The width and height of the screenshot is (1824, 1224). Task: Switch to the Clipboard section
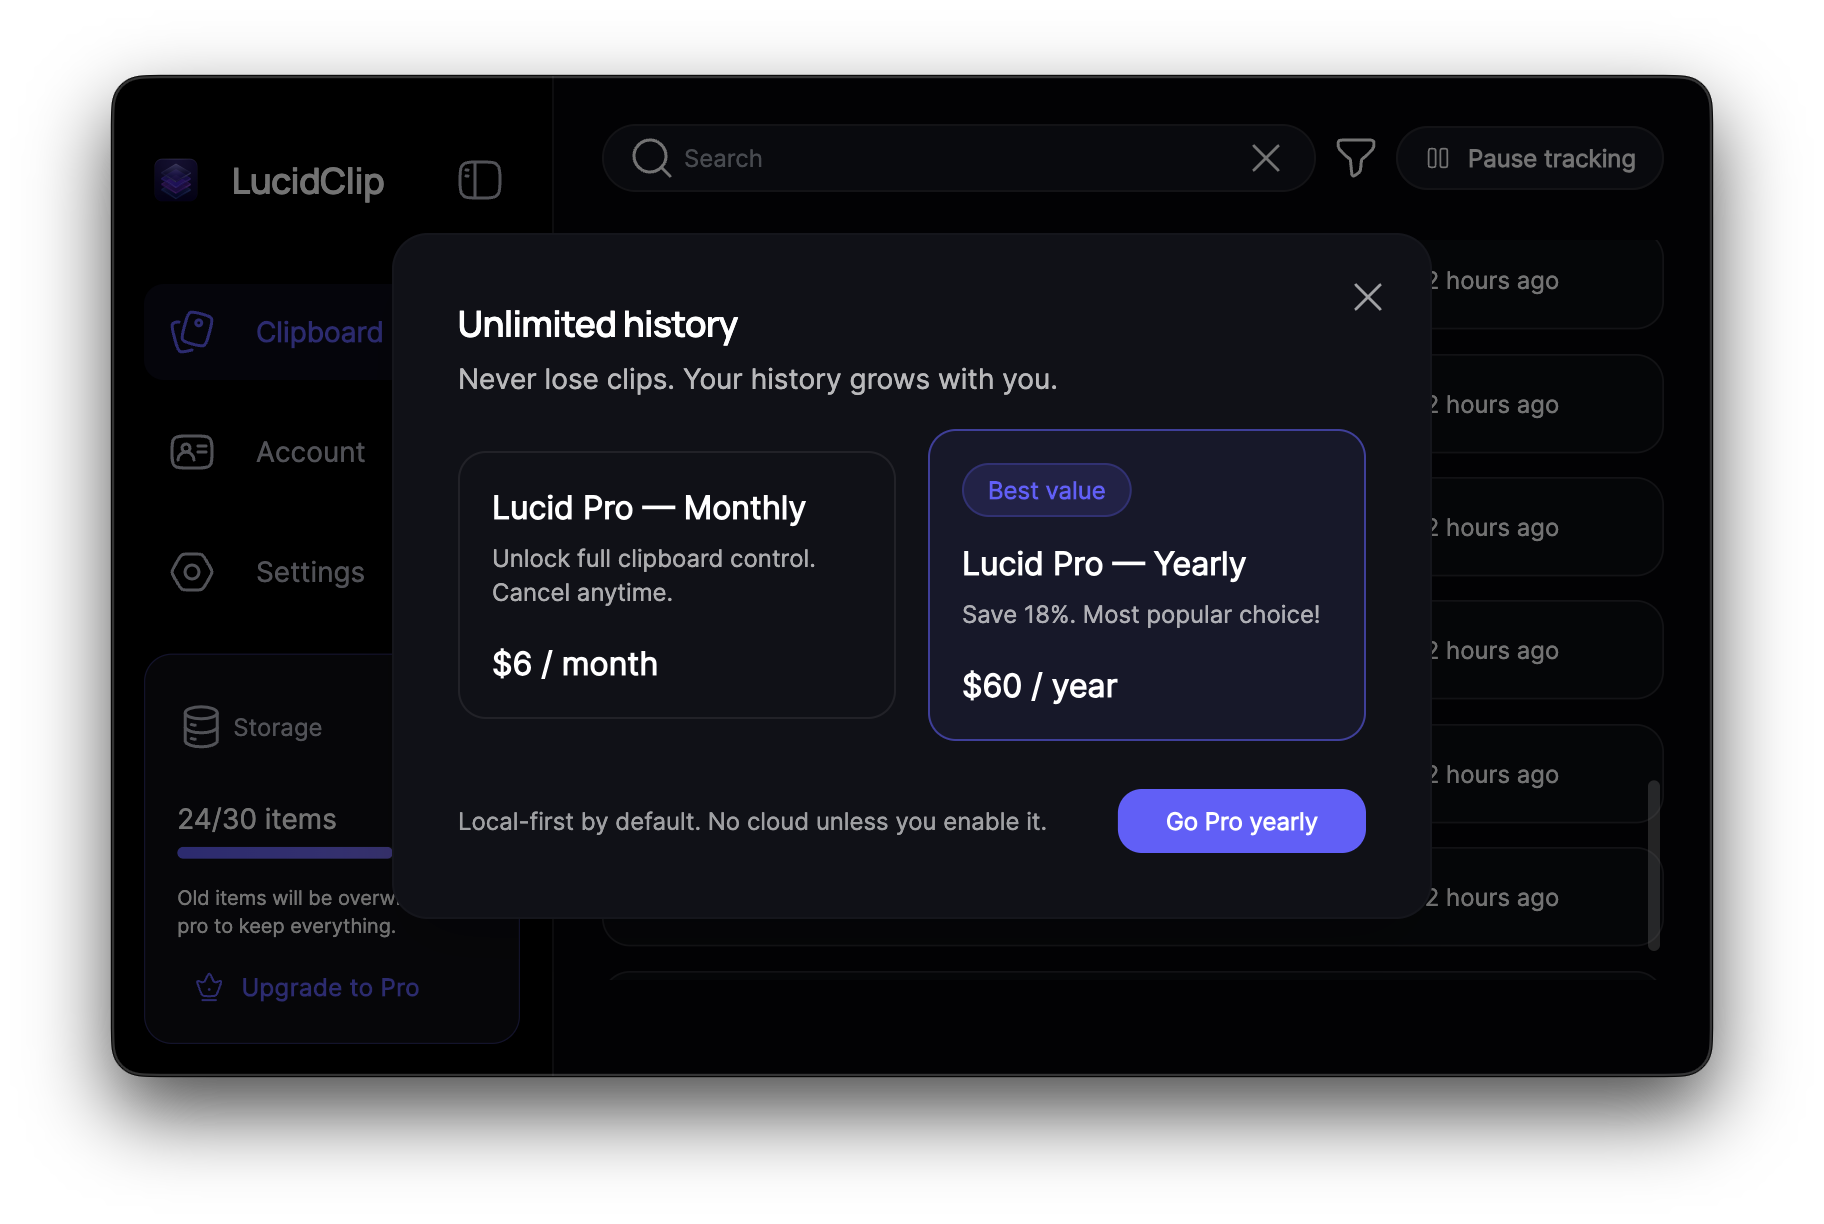(x=318, y=331)
